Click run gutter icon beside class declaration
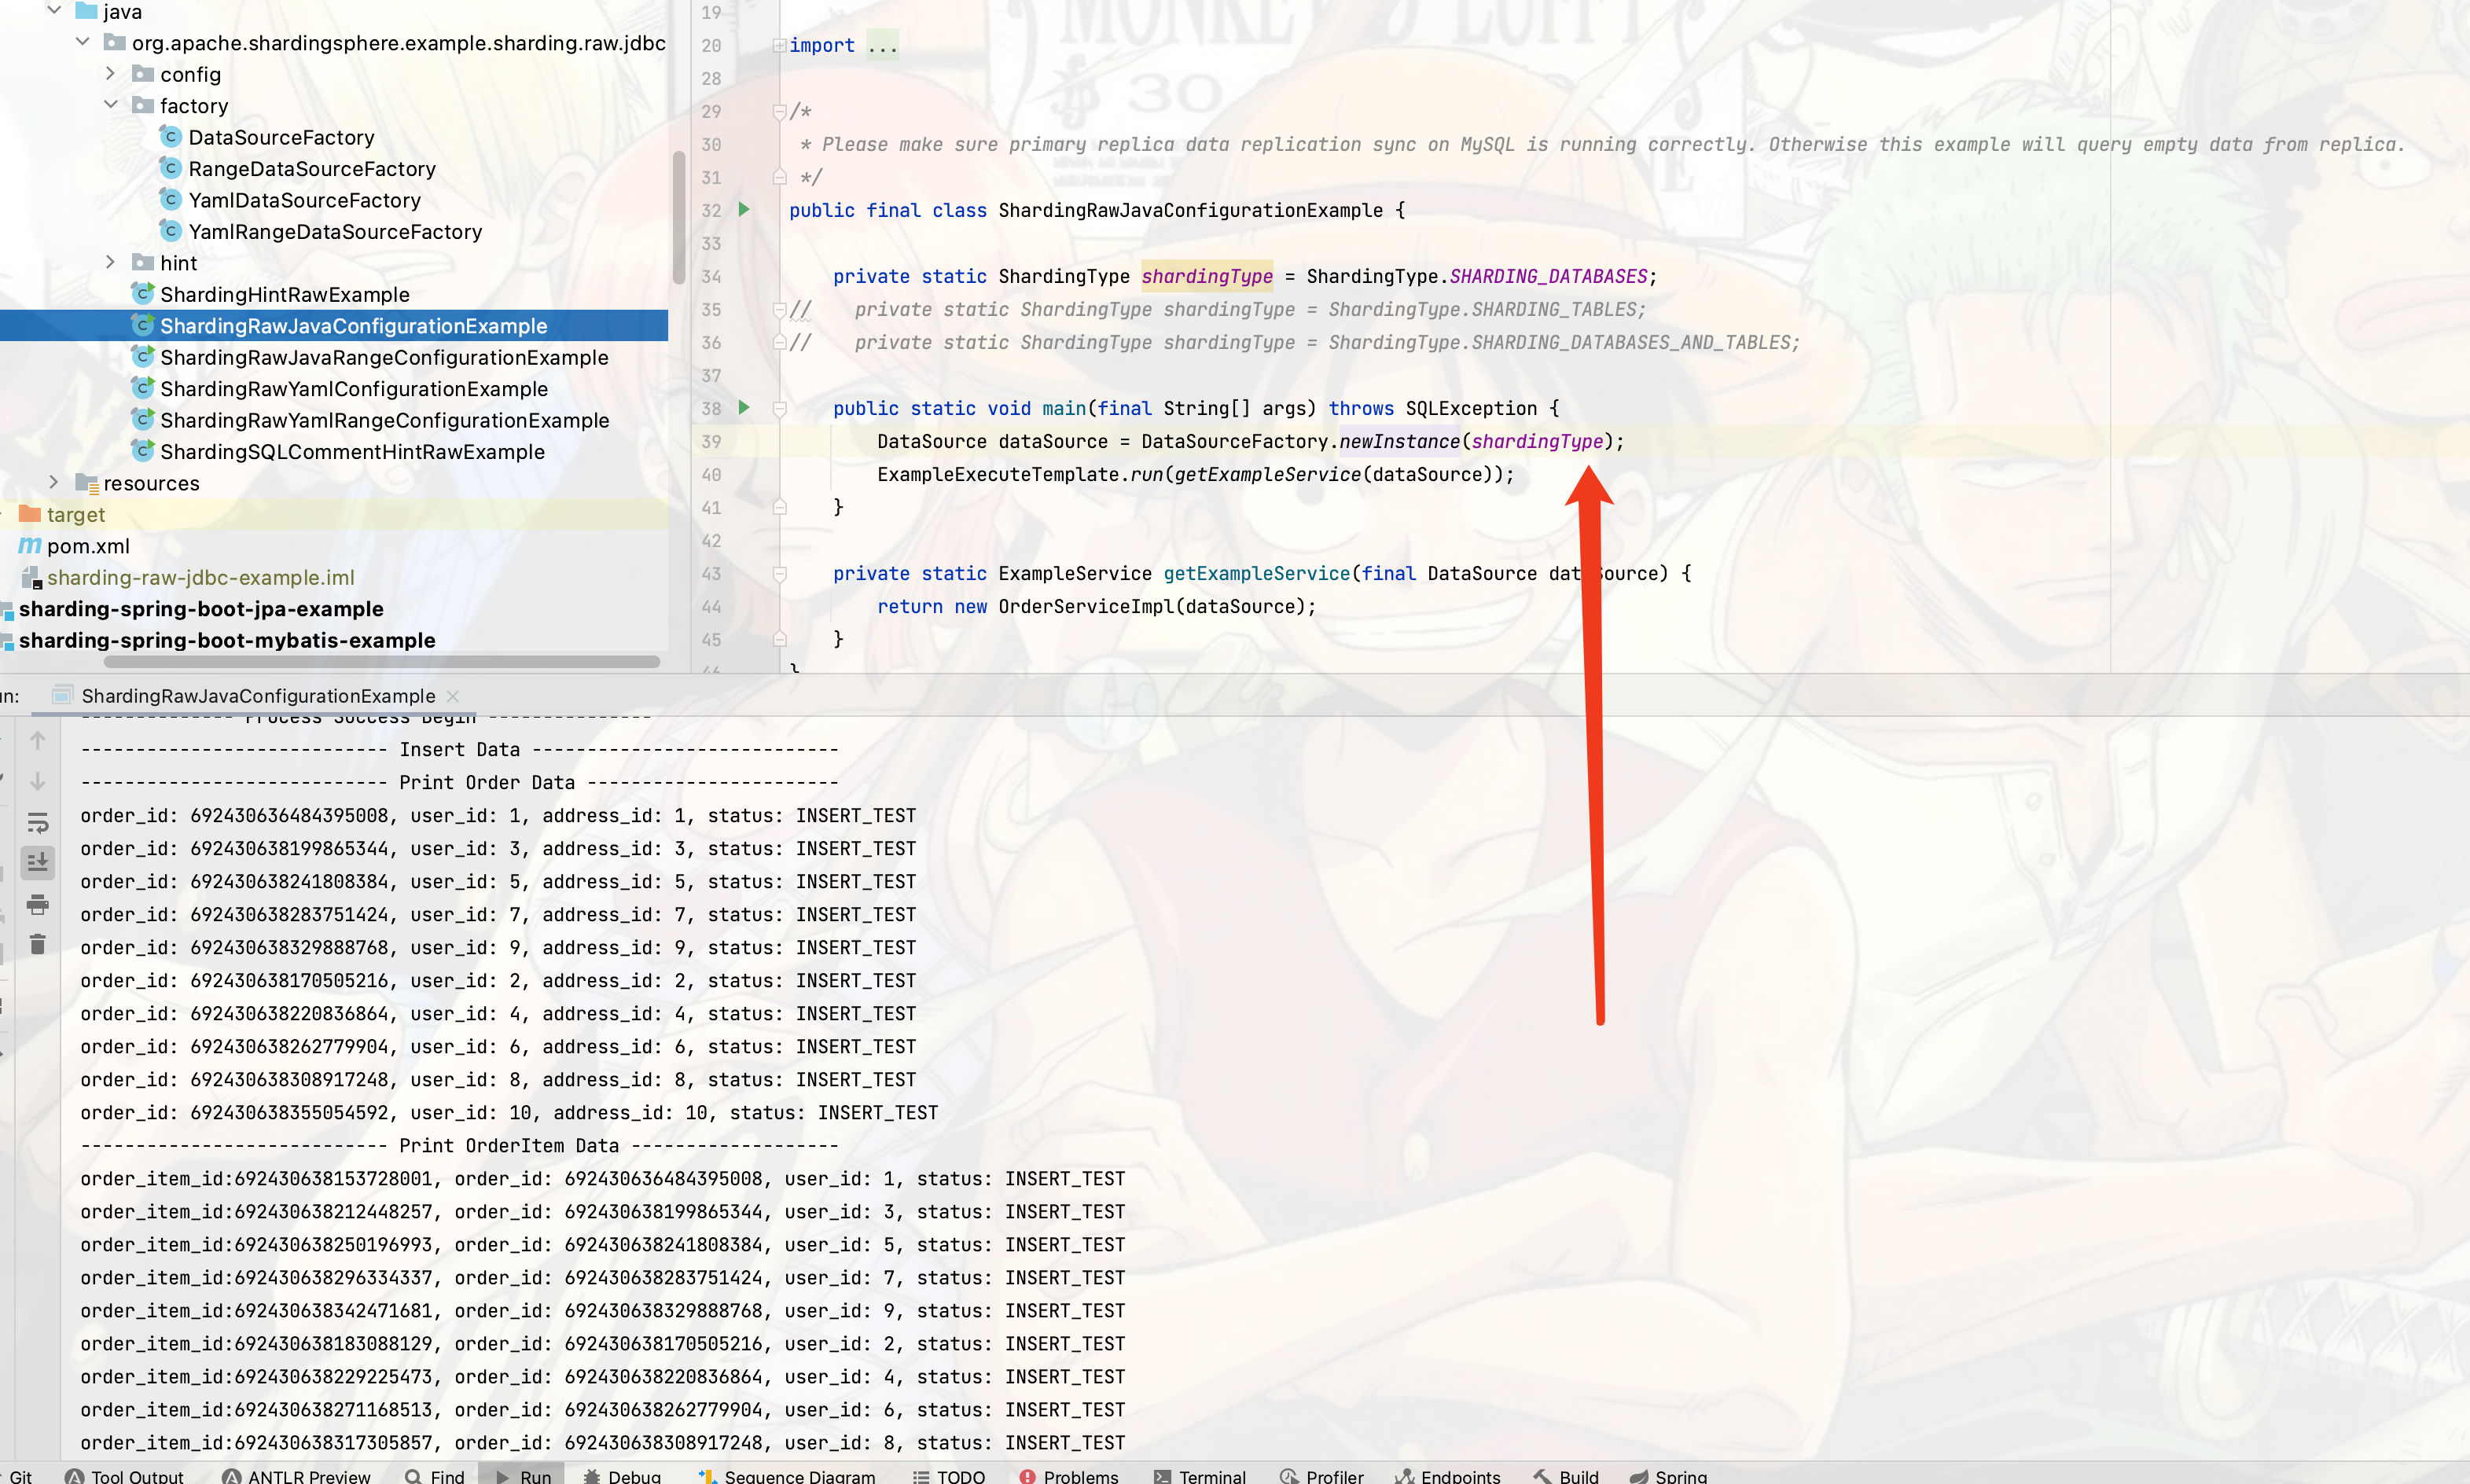 (744, 210)
